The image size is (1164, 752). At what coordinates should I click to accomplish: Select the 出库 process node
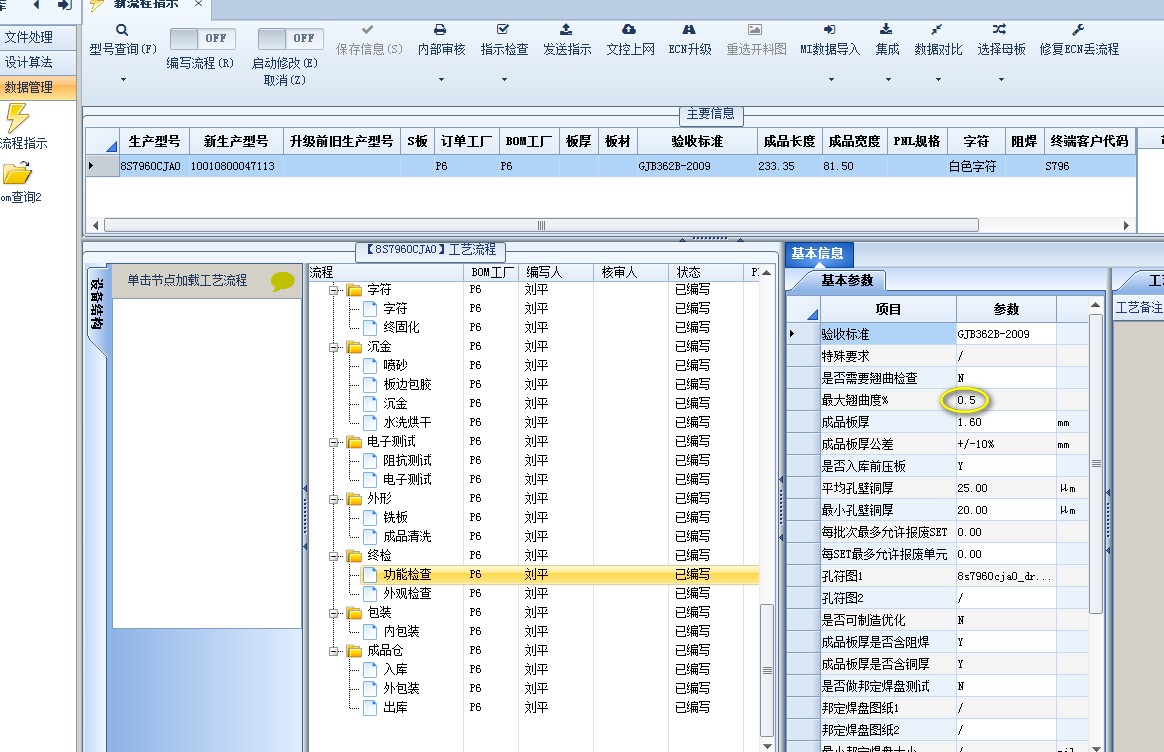[395, 708]
